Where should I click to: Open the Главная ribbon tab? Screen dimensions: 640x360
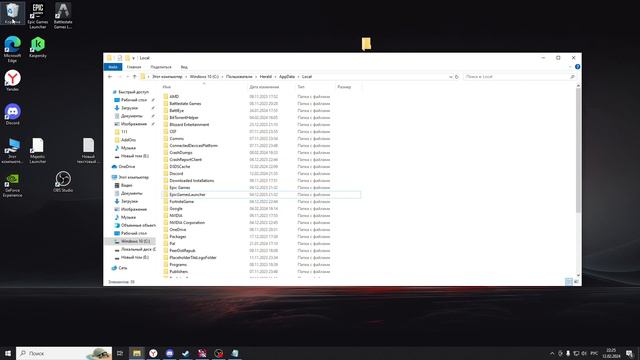point(134,67)
